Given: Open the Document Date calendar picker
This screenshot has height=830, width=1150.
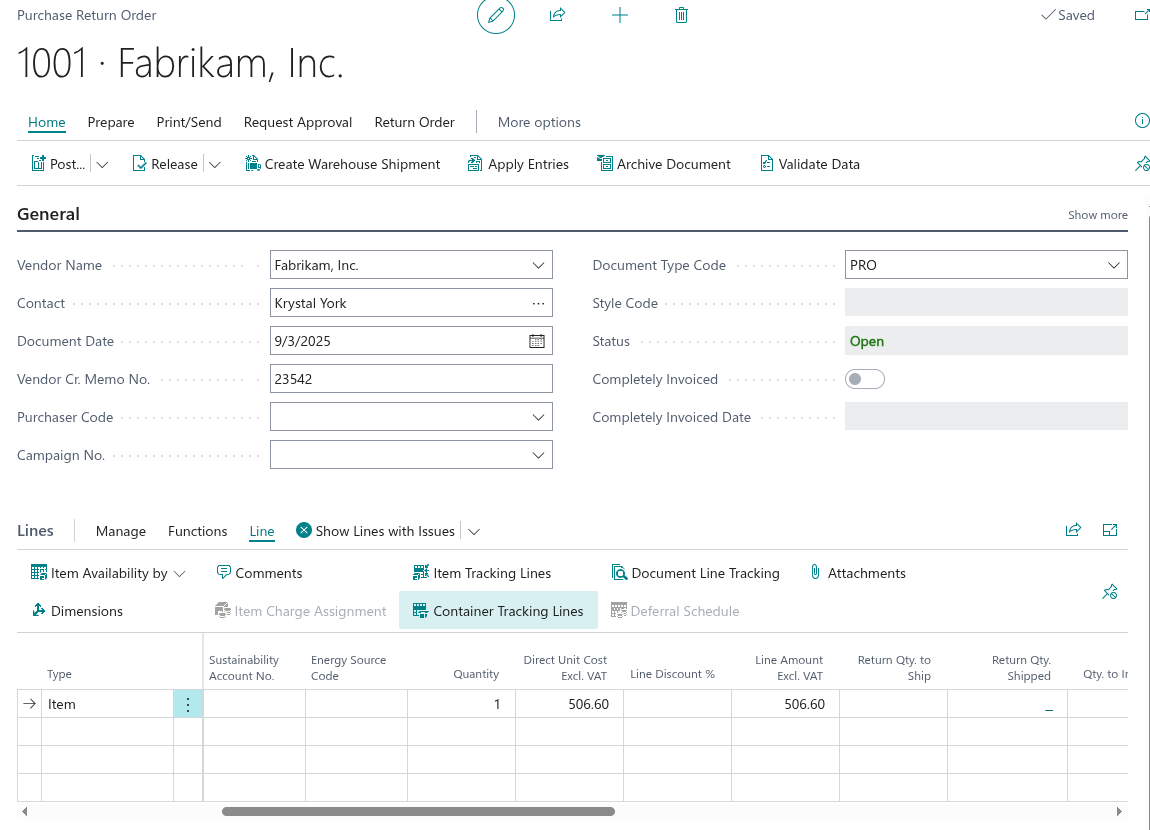Looking at the screenshot, I should 537,341.
